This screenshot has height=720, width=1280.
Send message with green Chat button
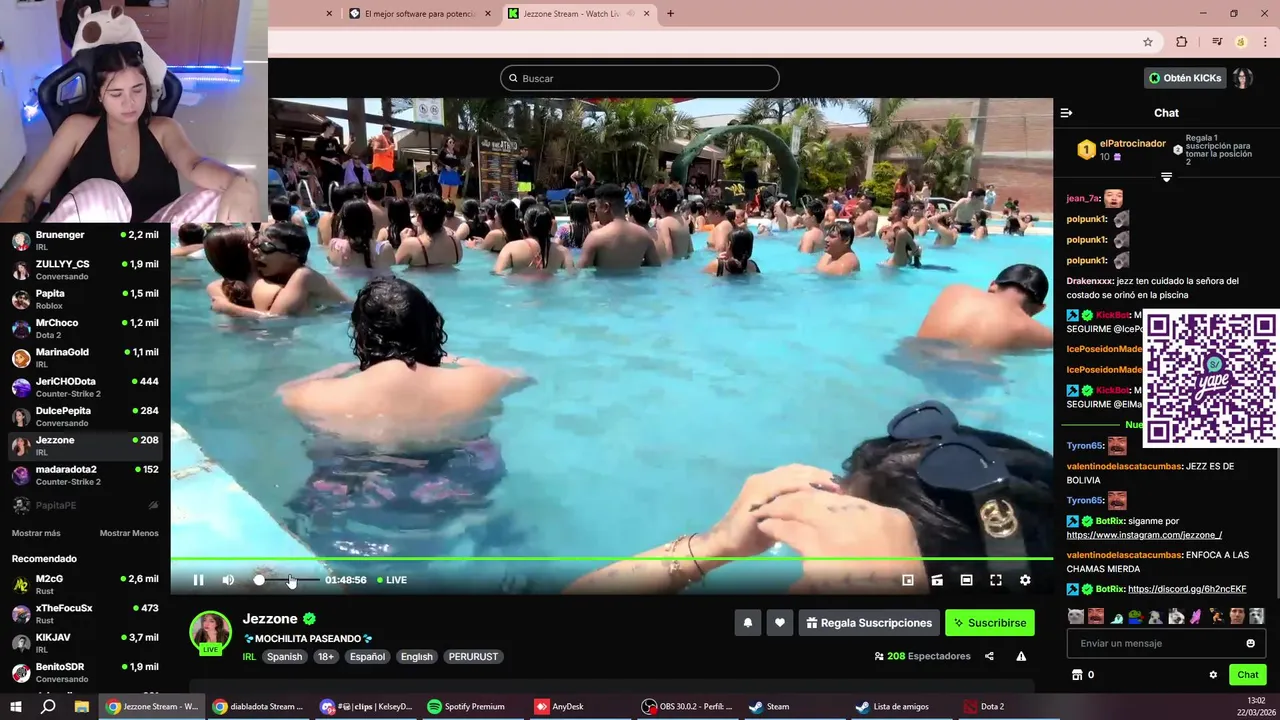tap(1248, 675)
